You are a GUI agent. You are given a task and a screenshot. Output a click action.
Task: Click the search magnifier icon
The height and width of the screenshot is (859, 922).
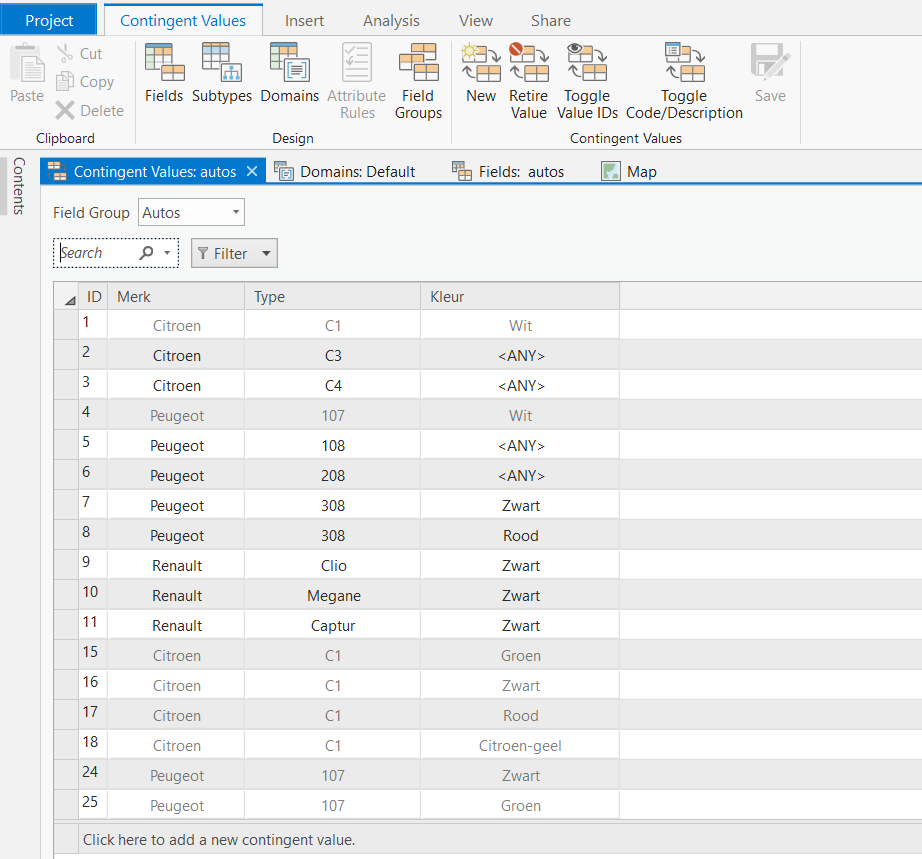point(146,253)
